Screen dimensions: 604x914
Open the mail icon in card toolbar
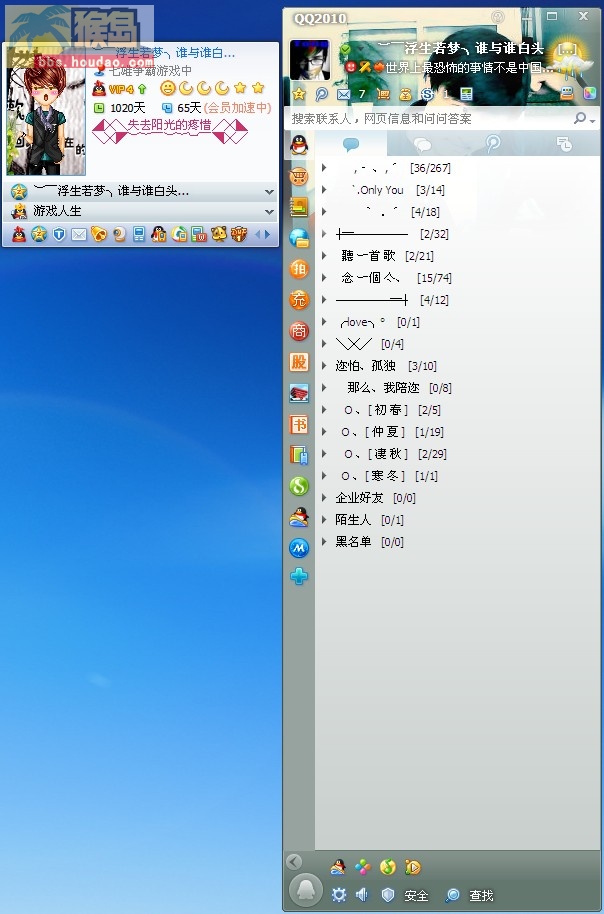(79, 234)
